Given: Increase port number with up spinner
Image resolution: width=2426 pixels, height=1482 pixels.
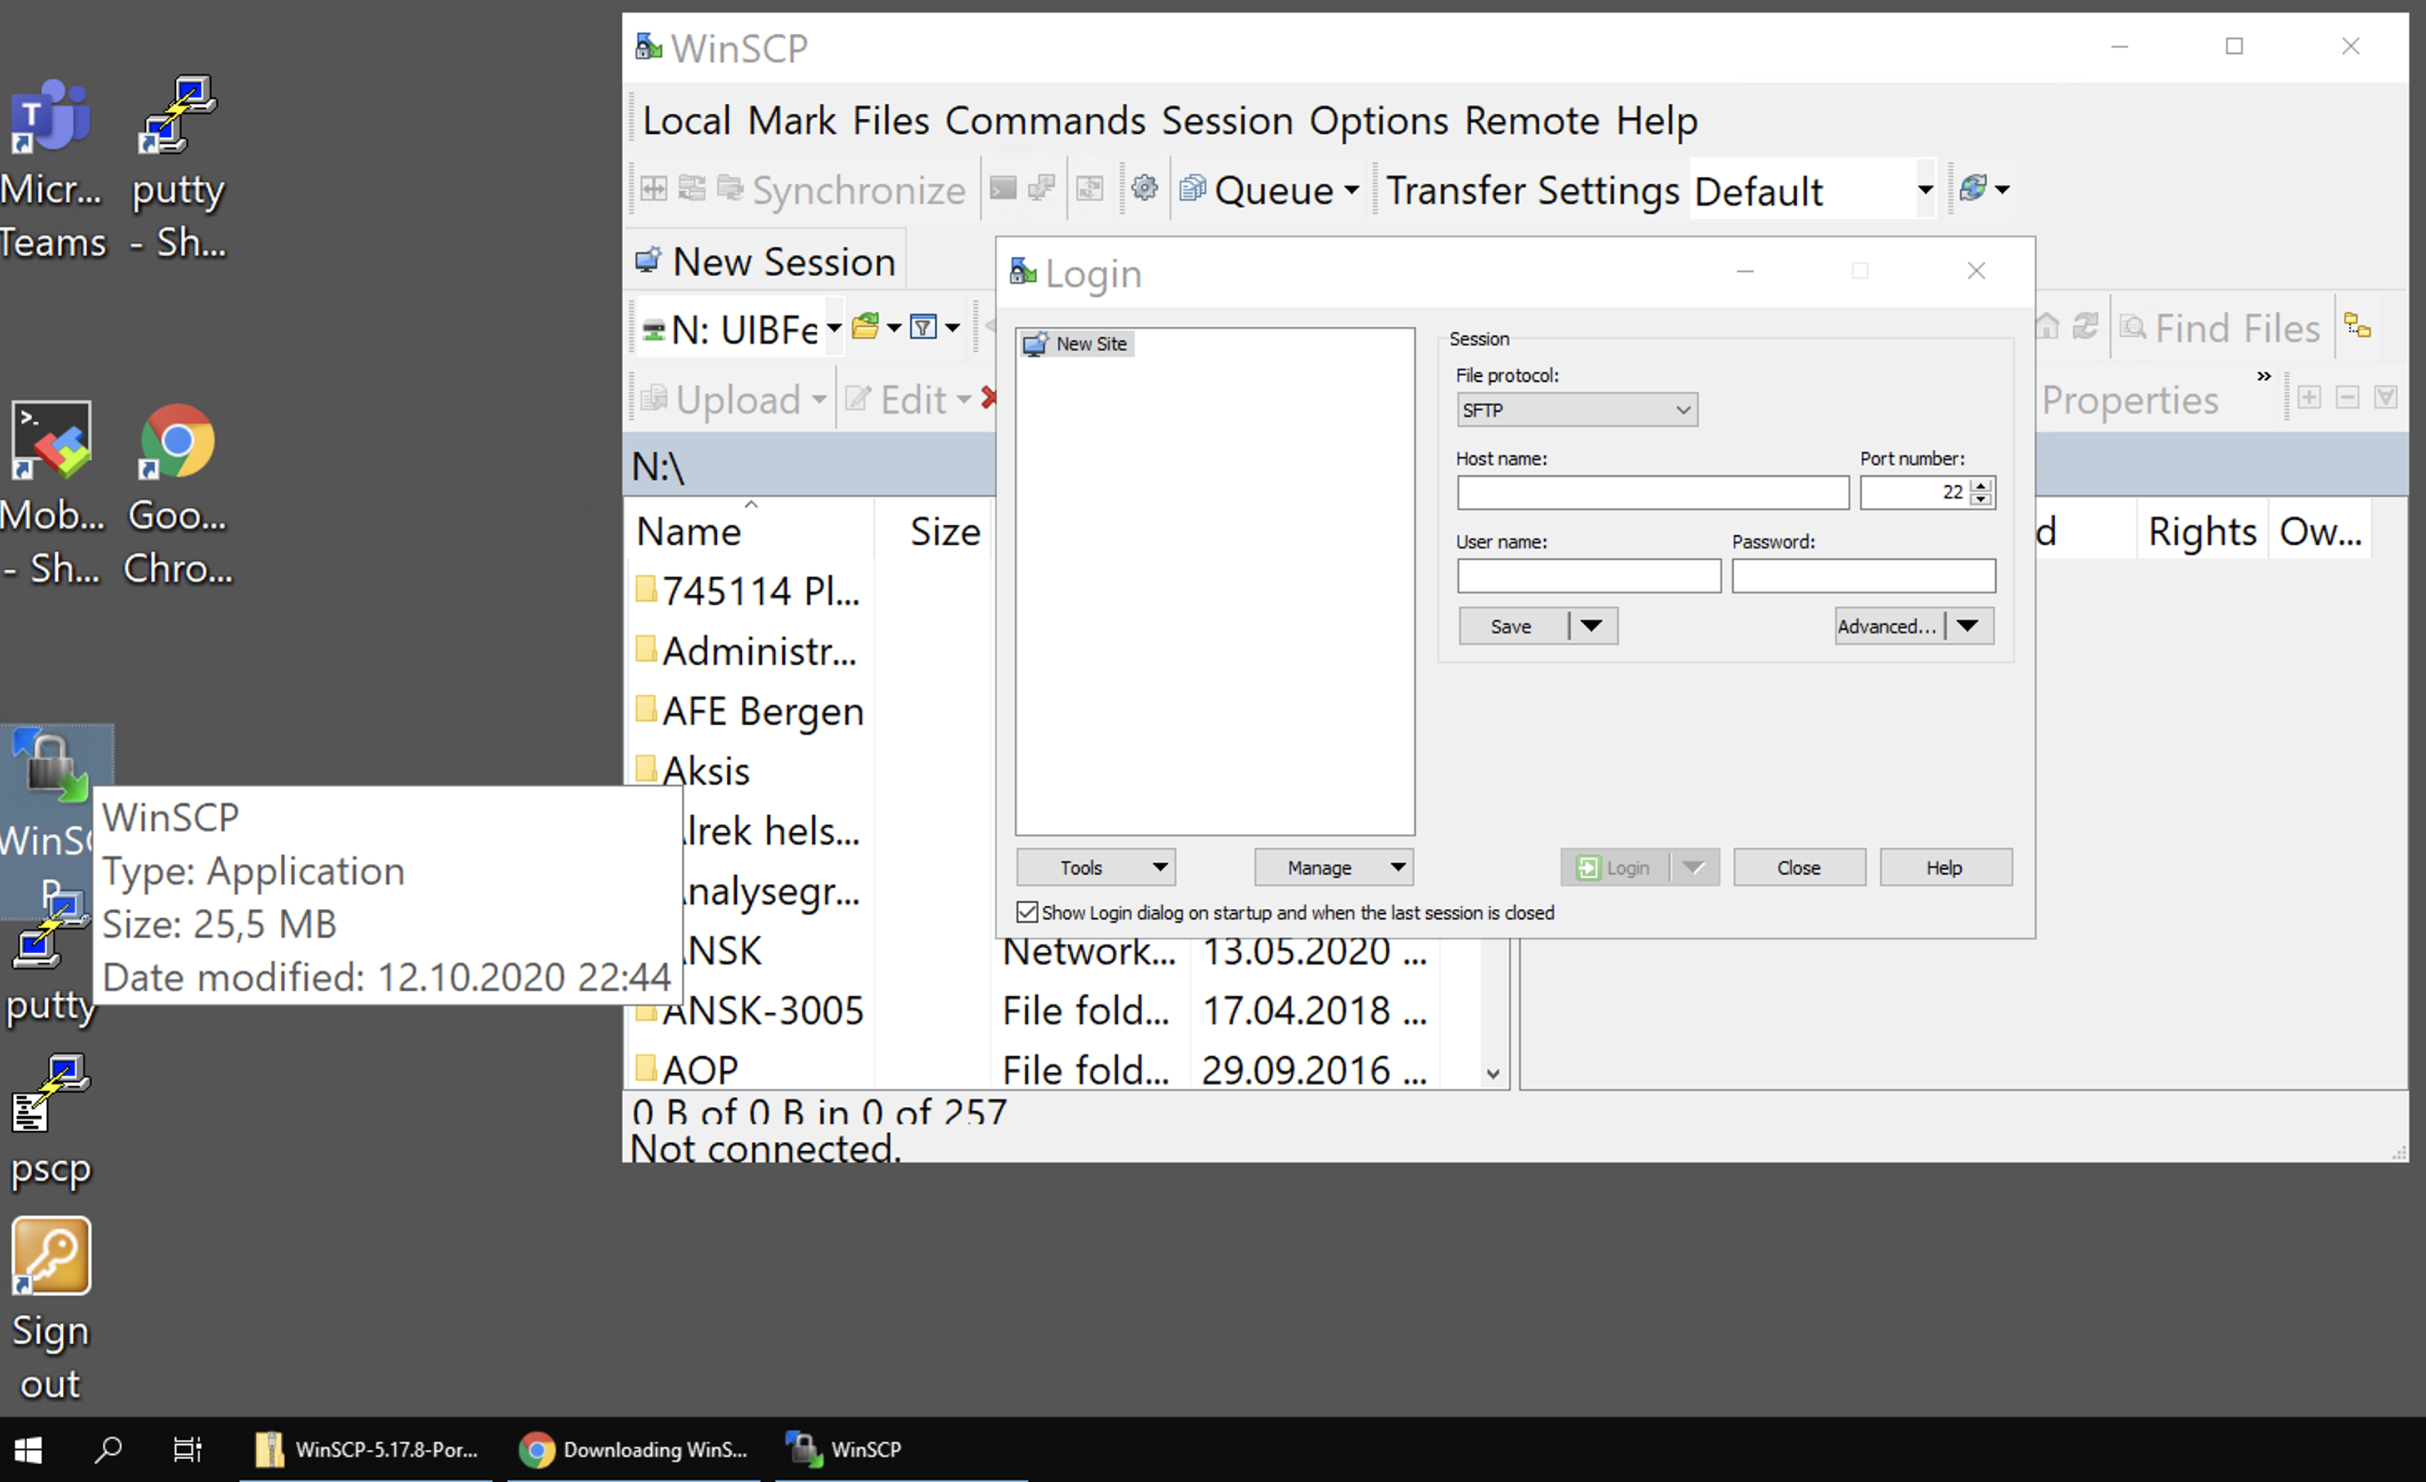Looking at the screenshot, I should pyautogui.click(x=1981, y=485).
